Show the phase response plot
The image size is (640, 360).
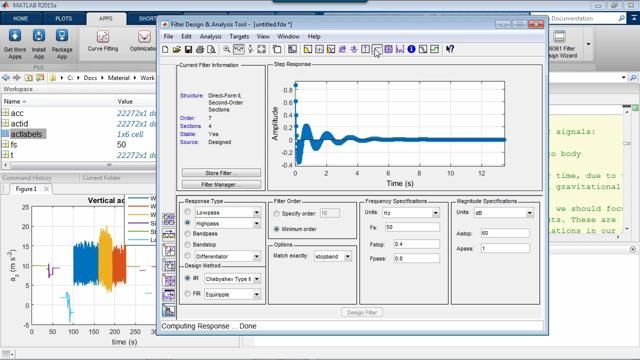(319, 49)
